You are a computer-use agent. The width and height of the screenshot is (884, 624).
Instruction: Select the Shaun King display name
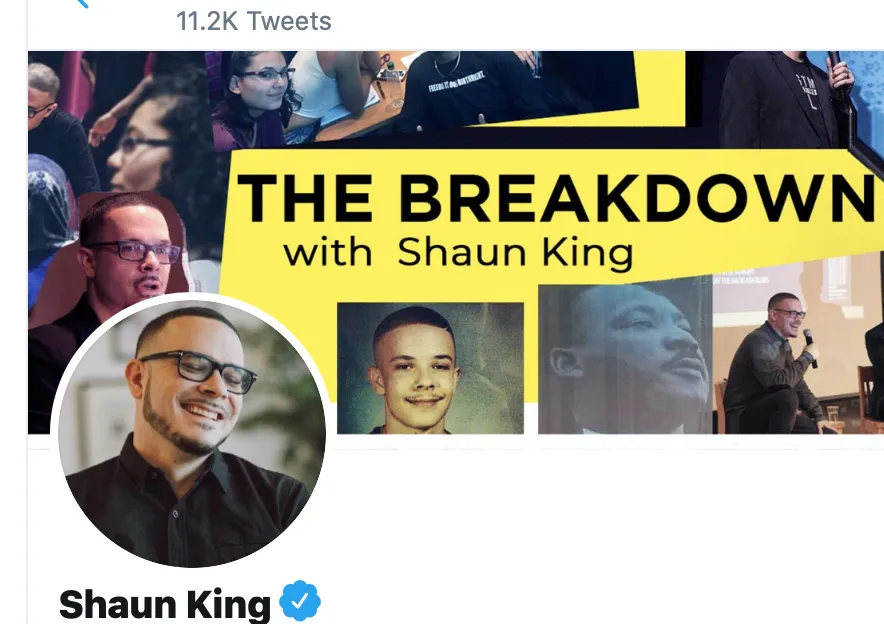pyautogui.click(x=164, y=604)
